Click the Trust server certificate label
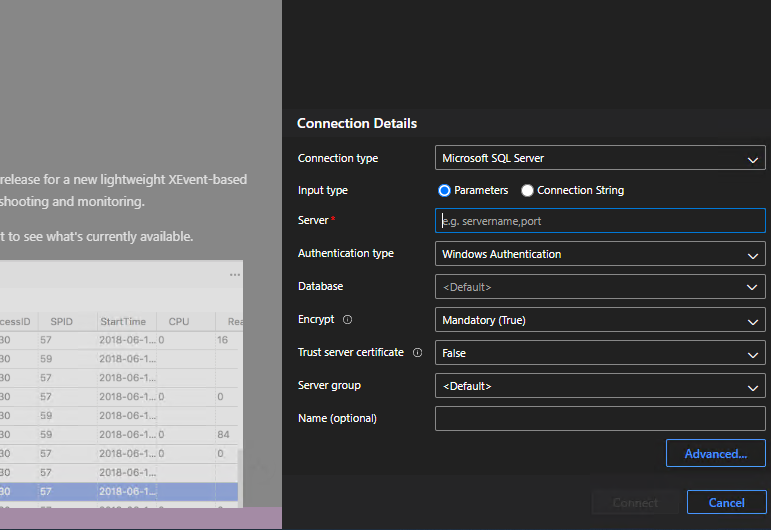Viewport: 771px width, 530px height. [x=351, y=352]
